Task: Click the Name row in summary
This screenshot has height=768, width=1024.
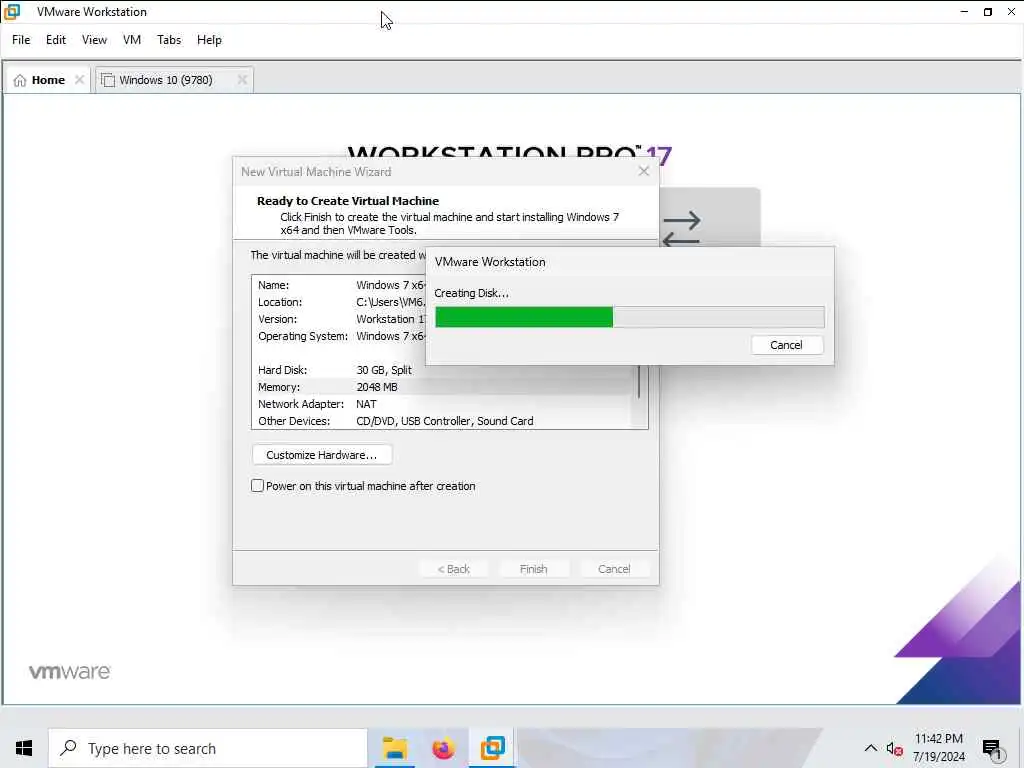Action: (339, 285)
